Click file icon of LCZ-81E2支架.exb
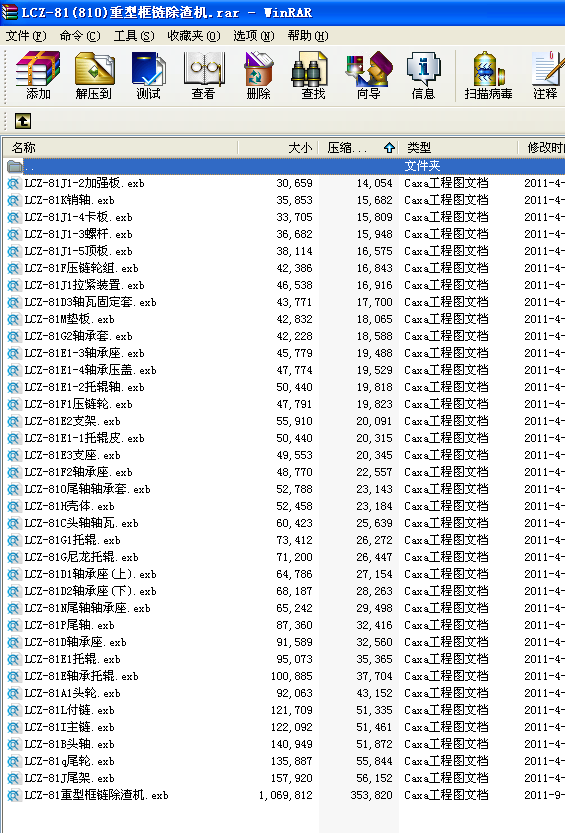Viewport: 565px width, 833px height. click(x=13, y=421)
